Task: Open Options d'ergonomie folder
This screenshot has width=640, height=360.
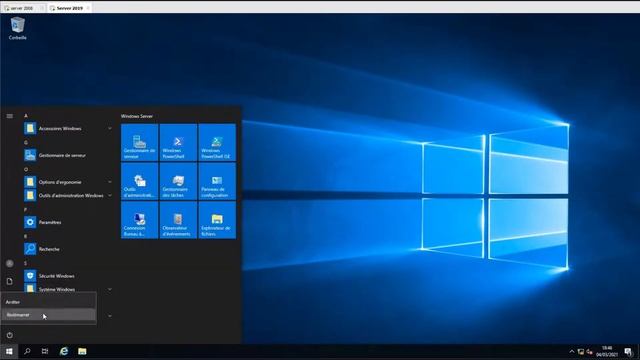Action: coord(68,182)
